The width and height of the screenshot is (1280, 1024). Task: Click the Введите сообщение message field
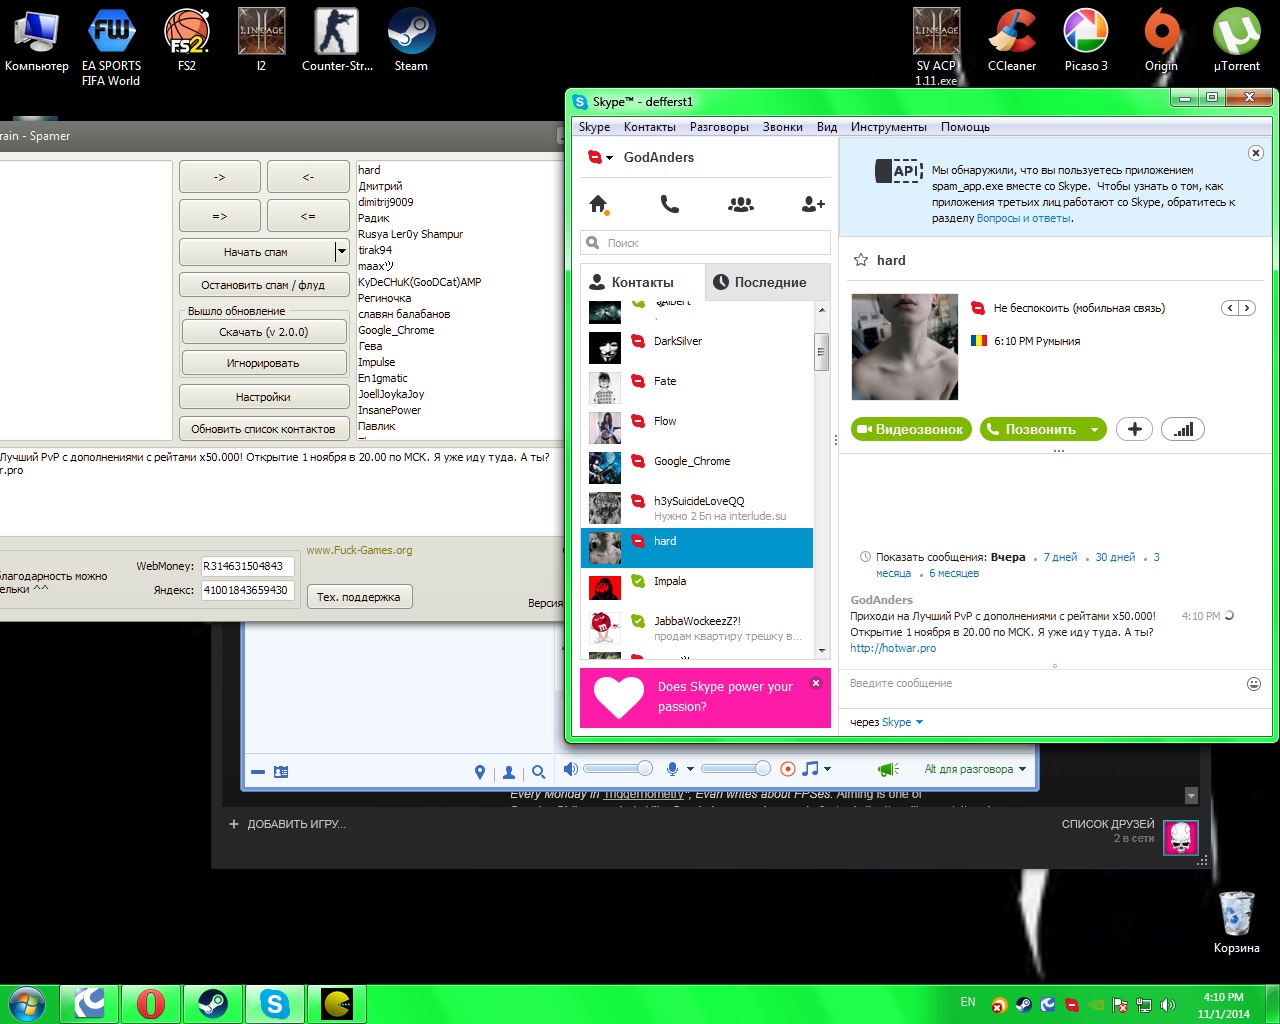[x=1040, y=684]
